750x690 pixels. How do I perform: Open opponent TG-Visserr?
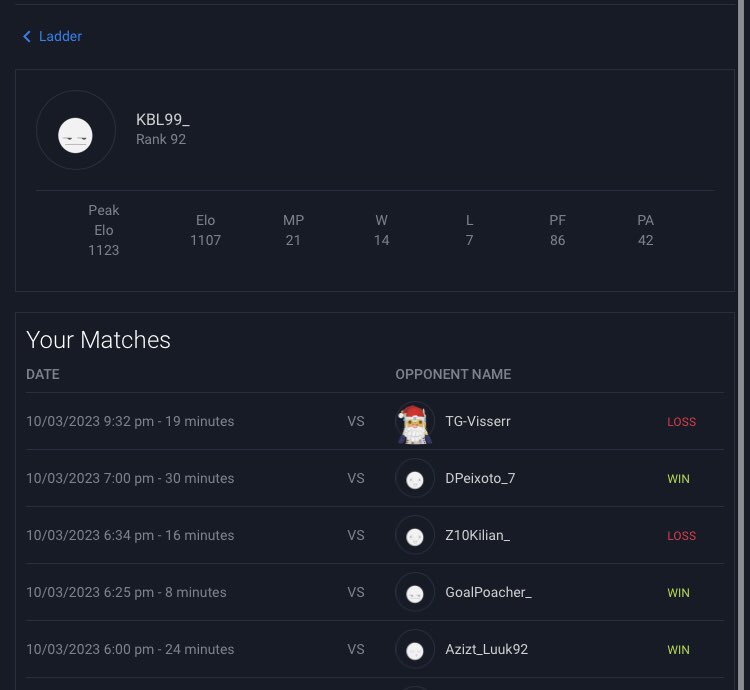[x=477, y=421]
